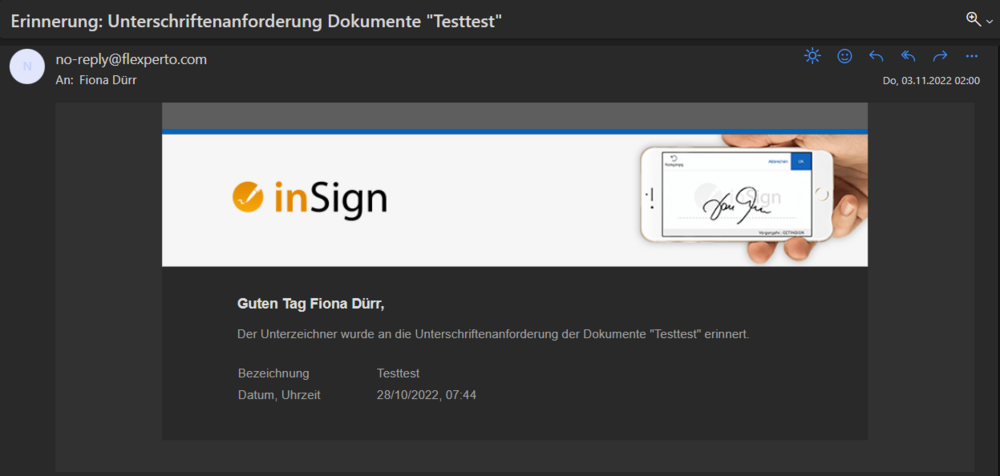This screenshot has height=476, width=1000.
Task: Click the Testtest value beside Bezeichnung
Action: point(398,373)
